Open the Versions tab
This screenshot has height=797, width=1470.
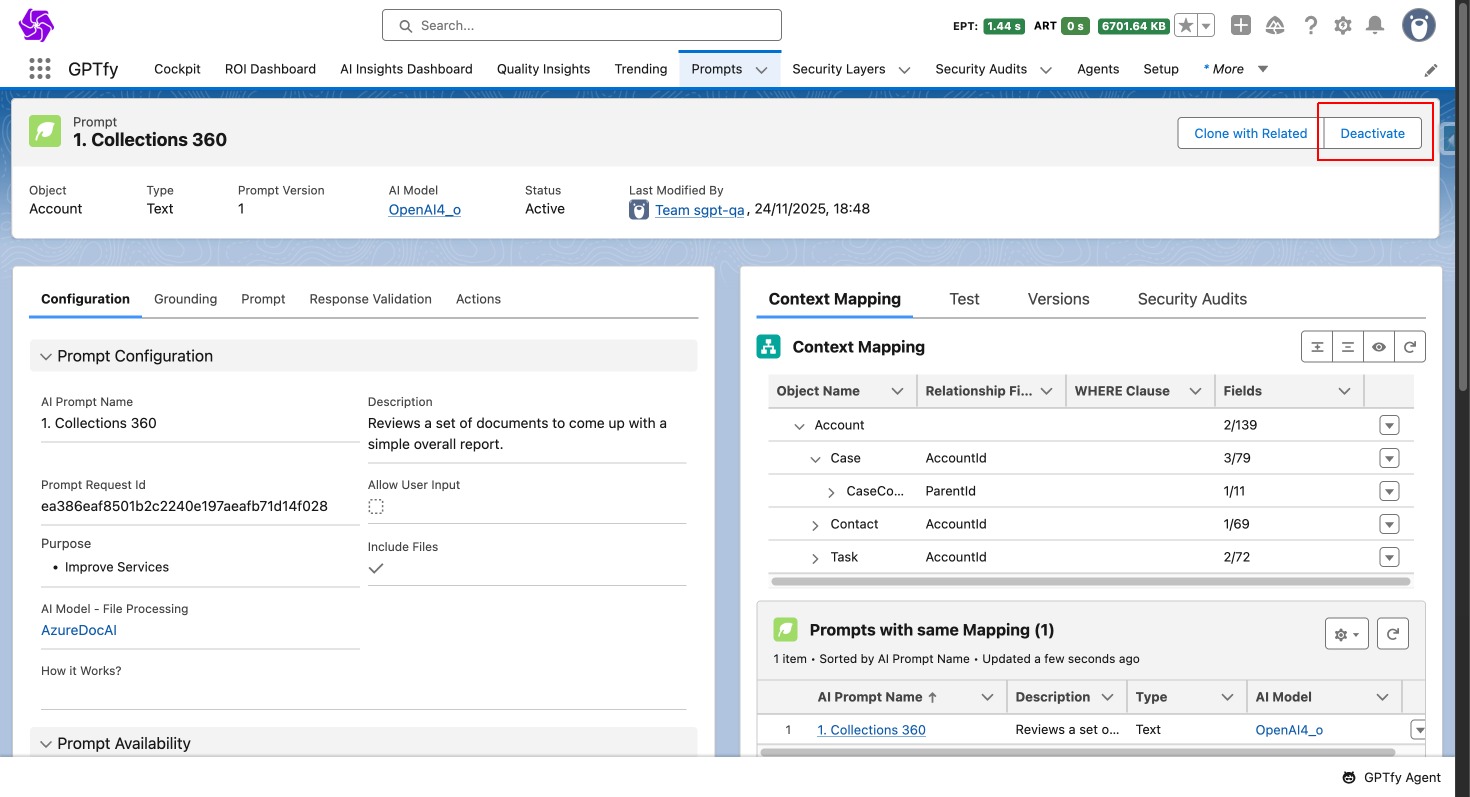(x=1058, y=299)
